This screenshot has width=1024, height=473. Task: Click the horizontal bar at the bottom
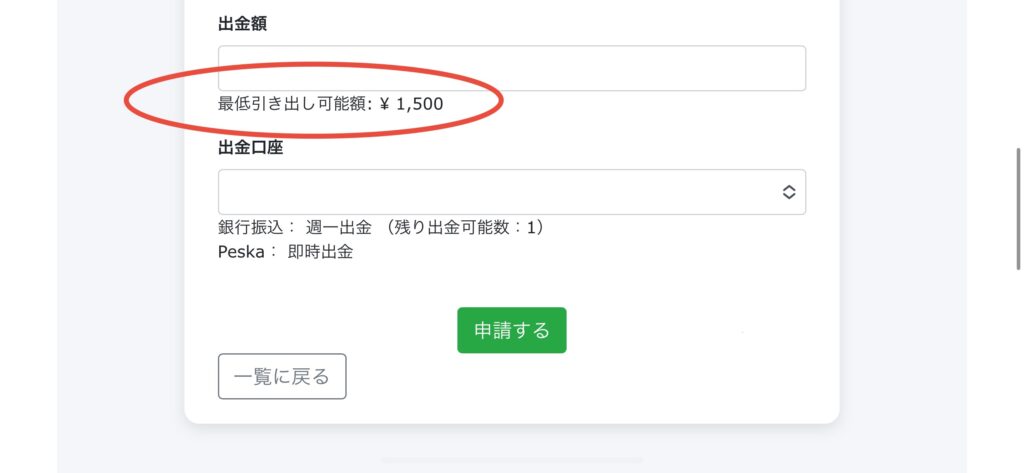pyautogui.click(x=511, y=461)
